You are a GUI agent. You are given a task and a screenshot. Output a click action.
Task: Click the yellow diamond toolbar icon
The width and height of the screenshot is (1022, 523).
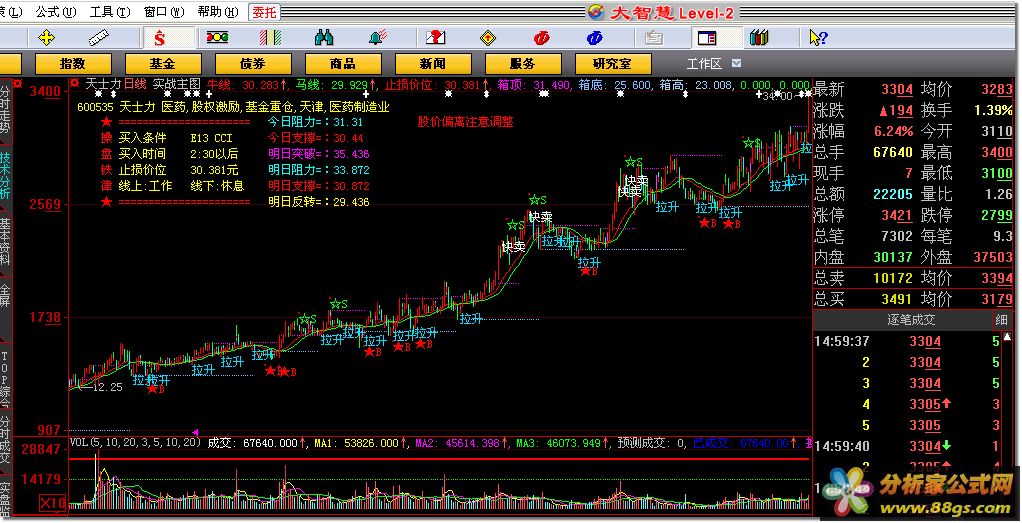(x=488, y=38)
